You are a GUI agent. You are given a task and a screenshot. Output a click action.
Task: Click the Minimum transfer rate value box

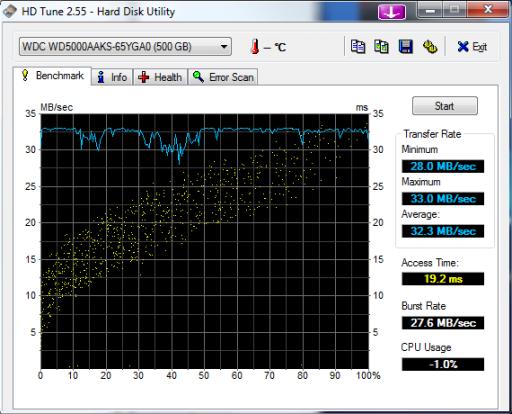[443, 166]
